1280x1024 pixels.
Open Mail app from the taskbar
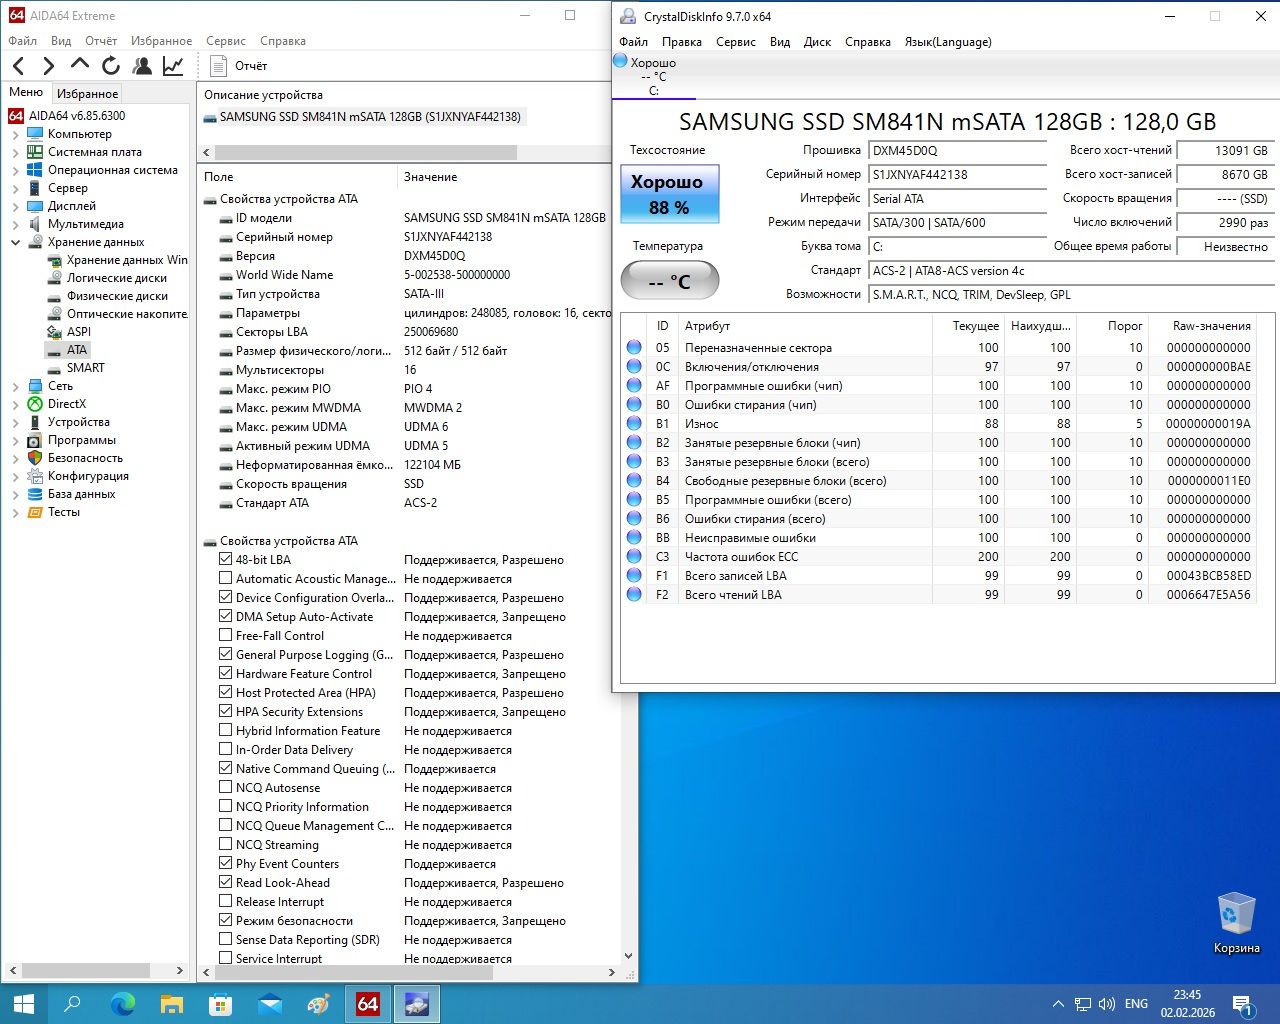tap(270, 1004)
